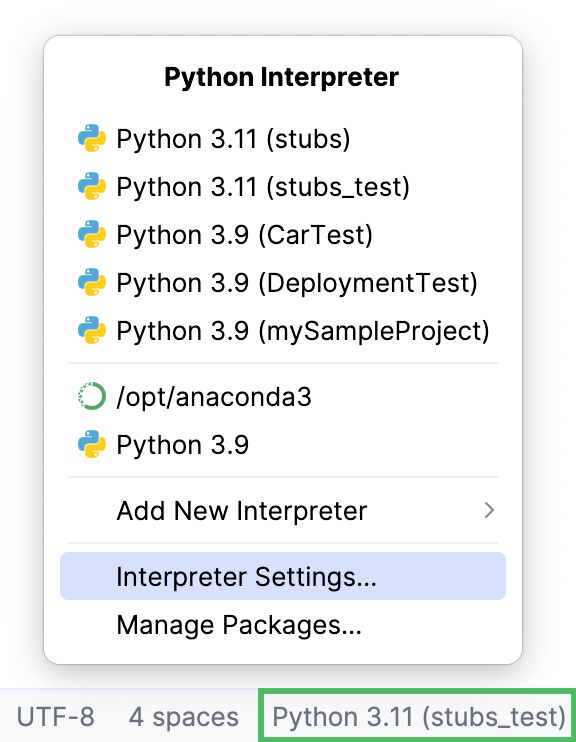Image resolution: width=576 pixels, height=742 pixels.
Task: Click Python icon beside mySampleProject interpreter
Action: (92, 330)
